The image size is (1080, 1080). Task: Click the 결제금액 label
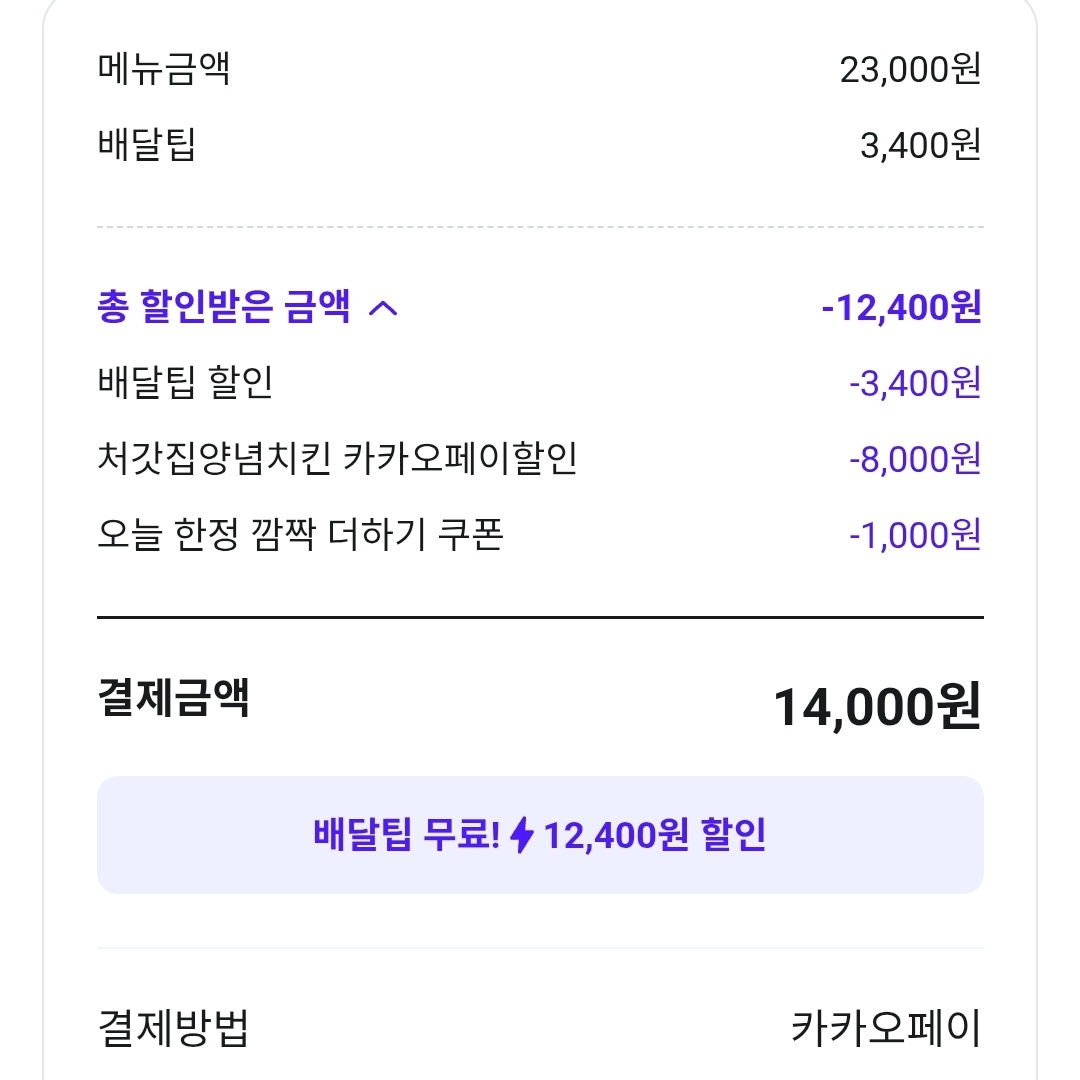coord(173,697)
